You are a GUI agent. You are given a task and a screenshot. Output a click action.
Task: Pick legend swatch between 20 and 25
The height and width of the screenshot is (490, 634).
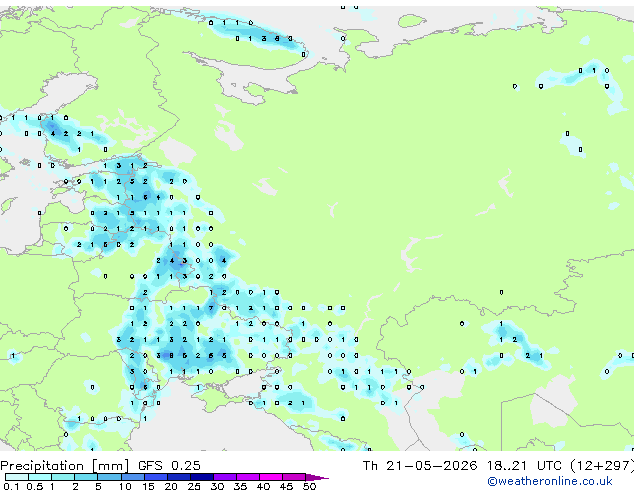pyautogui.click(x=178, y=477)
